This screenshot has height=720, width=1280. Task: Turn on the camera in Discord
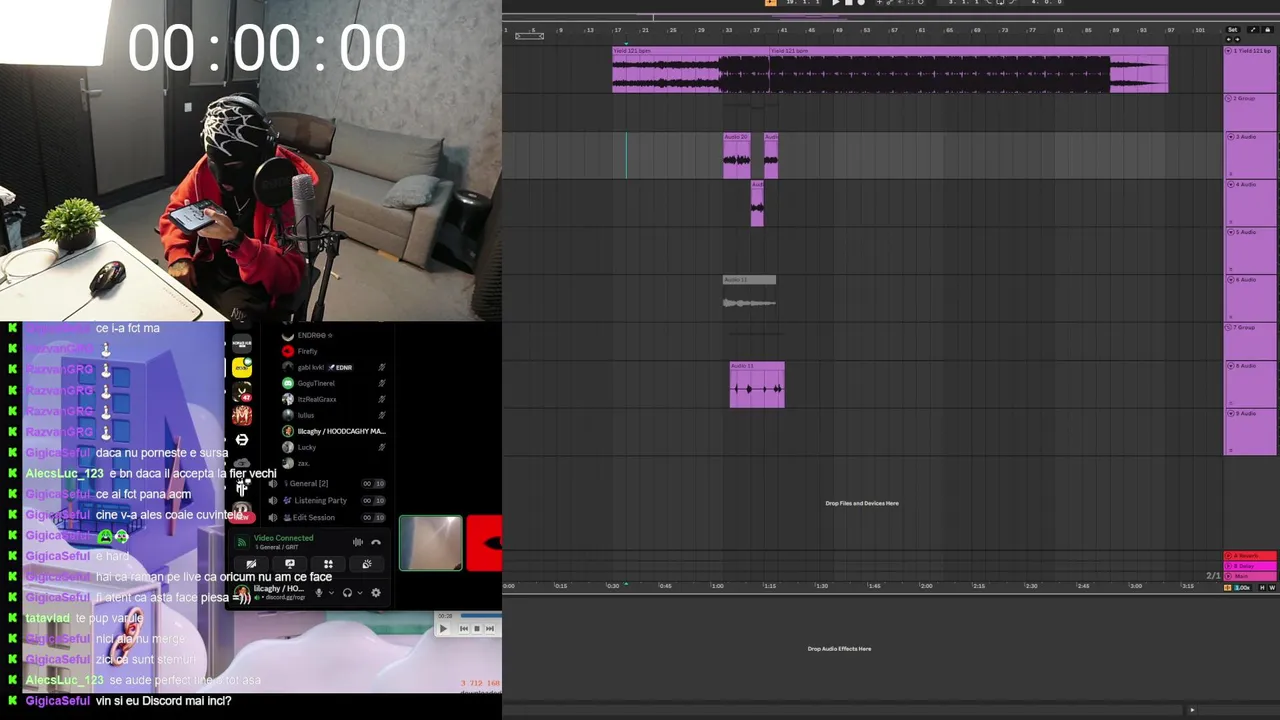pyautogui.click(x=251, y=564)
